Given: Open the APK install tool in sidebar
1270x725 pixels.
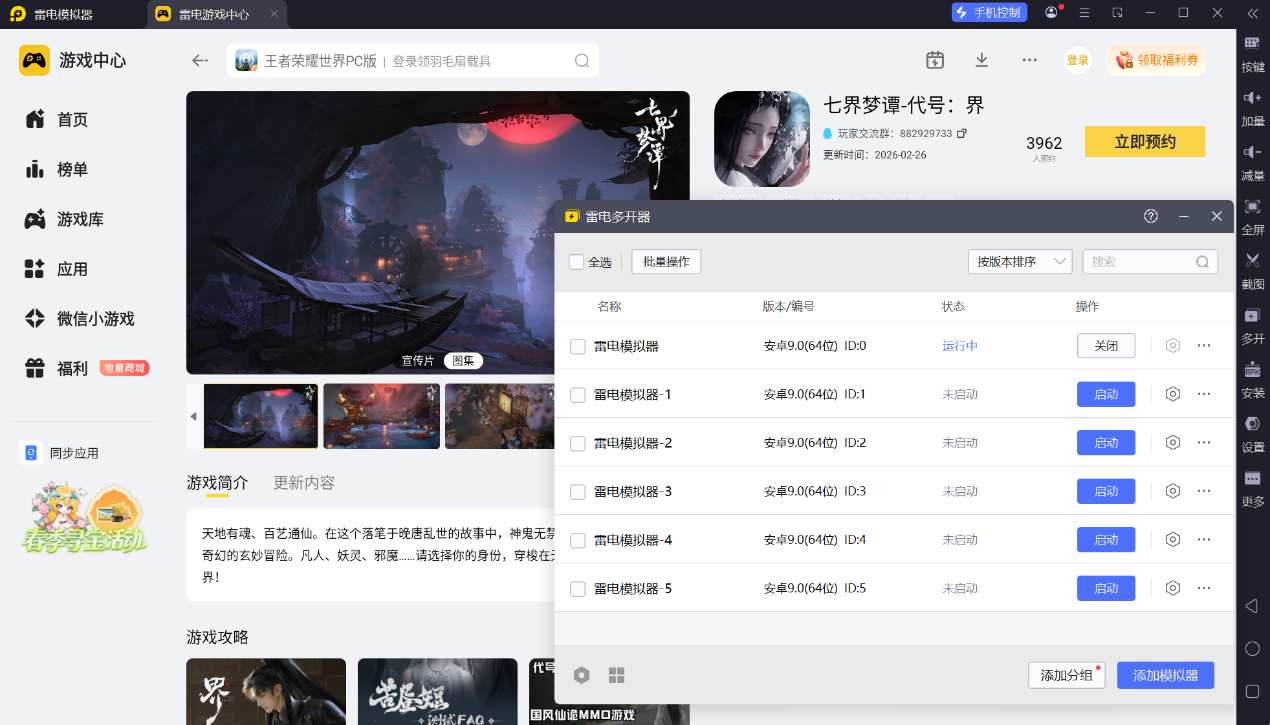Looking at the screenshot, I should coord(1252,370).
